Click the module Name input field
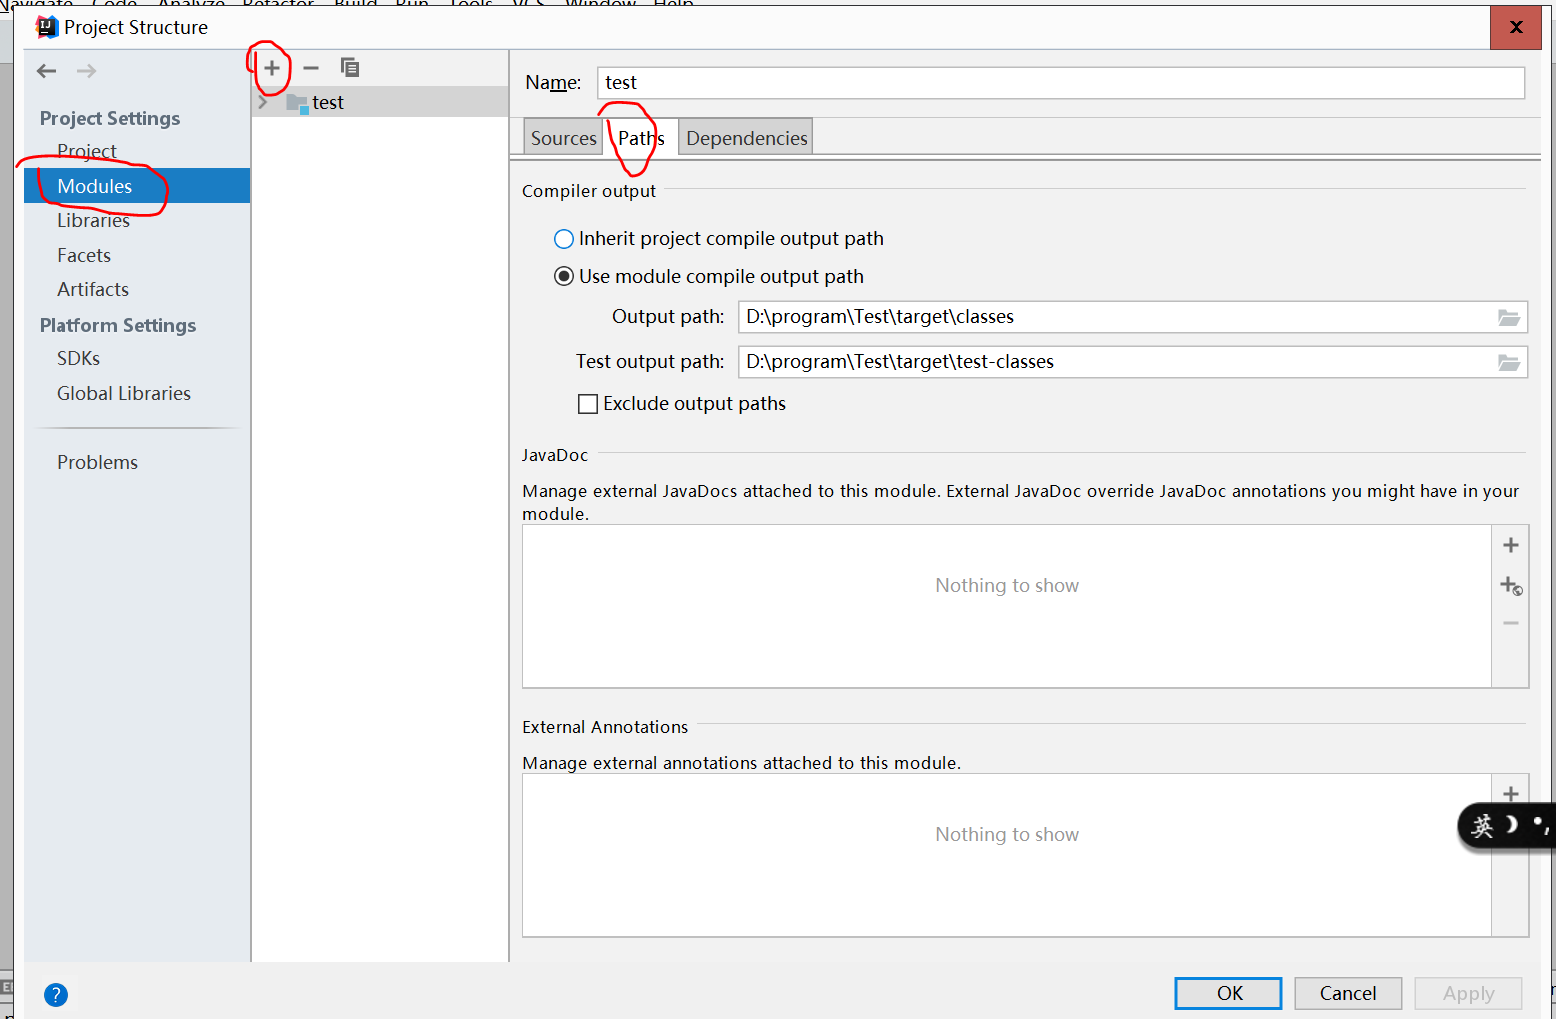 point(1061,83)
